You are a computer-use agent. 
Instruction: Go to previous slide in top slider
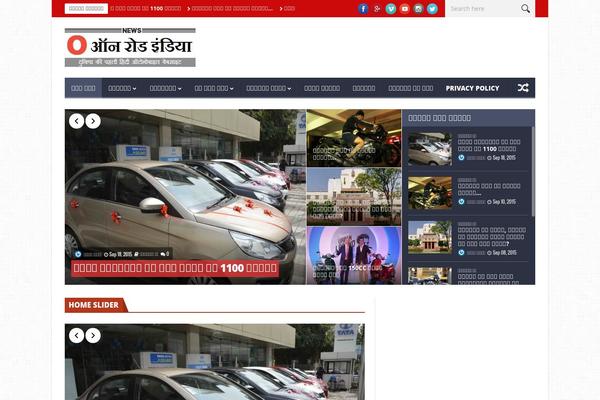[77, 121]
